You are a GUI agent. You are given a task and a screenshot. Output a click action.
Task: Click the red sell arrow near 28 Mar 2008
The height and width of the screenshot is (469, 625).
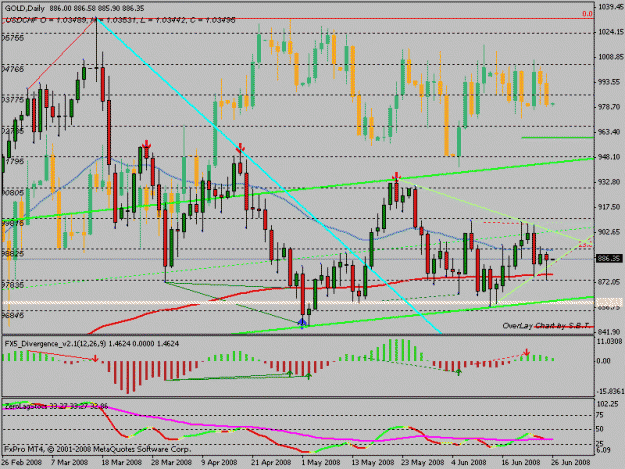point(147,144)
